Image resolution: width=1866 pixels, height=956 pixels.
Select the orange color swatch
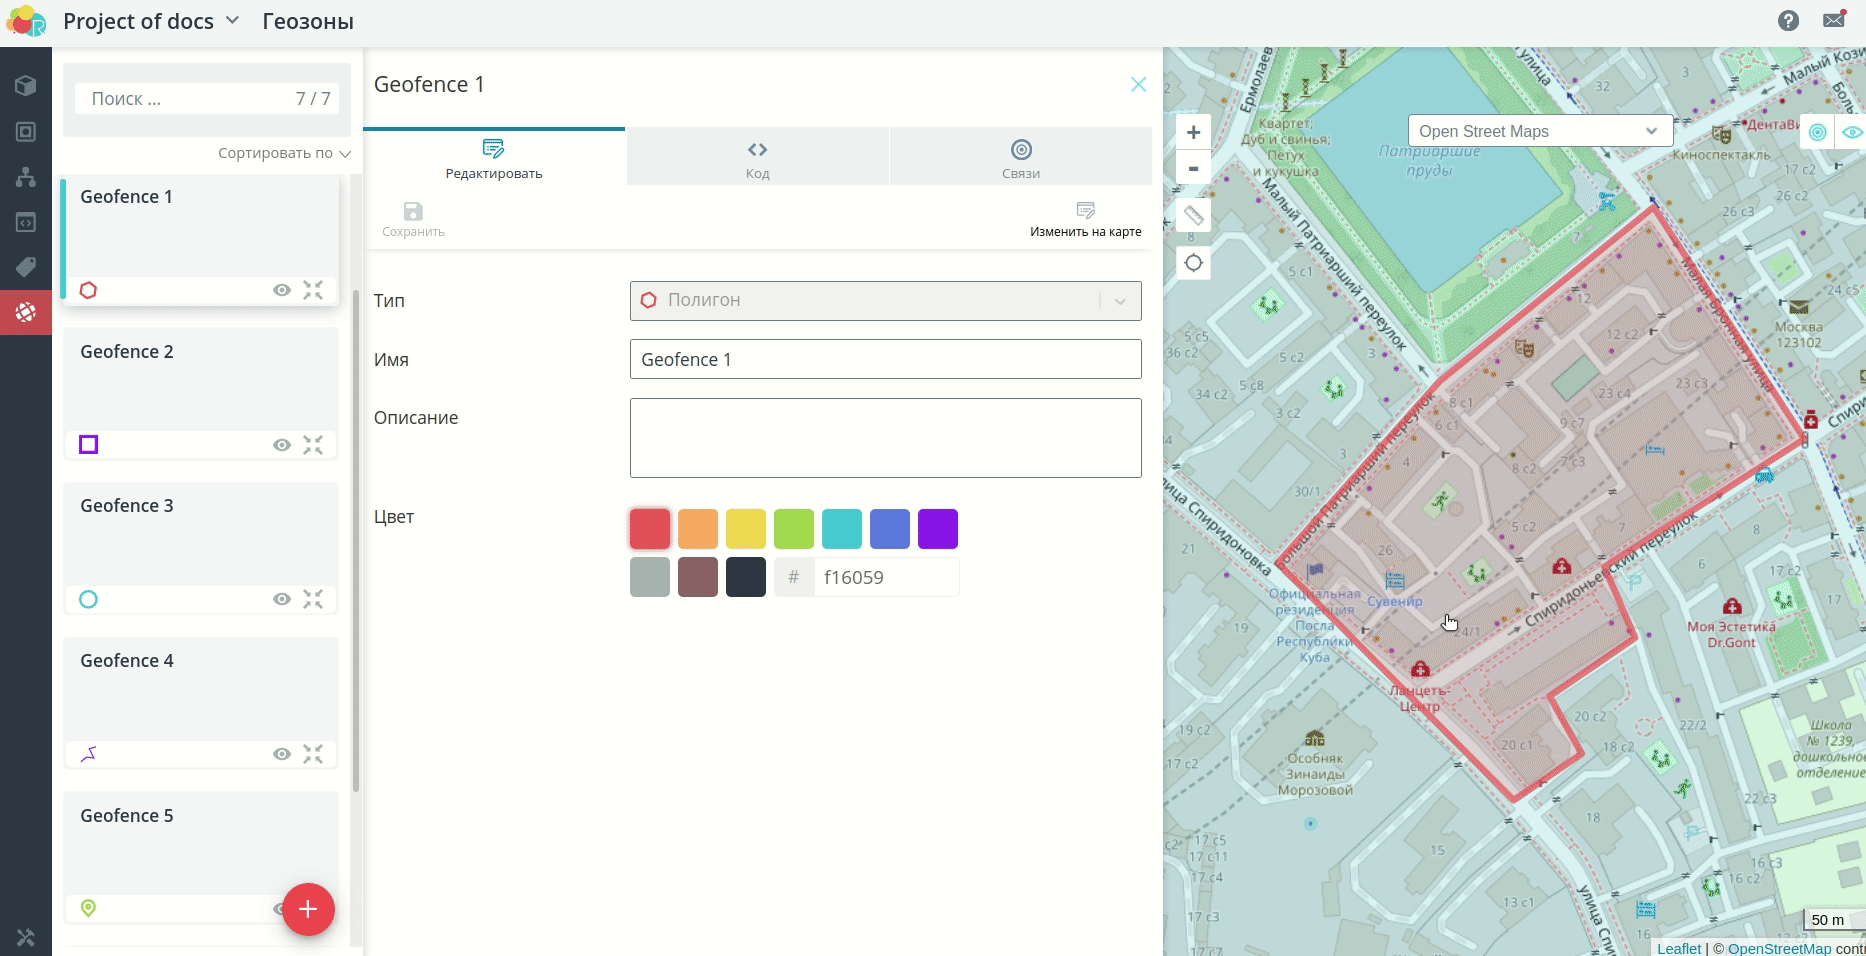[x=698, y=529]
